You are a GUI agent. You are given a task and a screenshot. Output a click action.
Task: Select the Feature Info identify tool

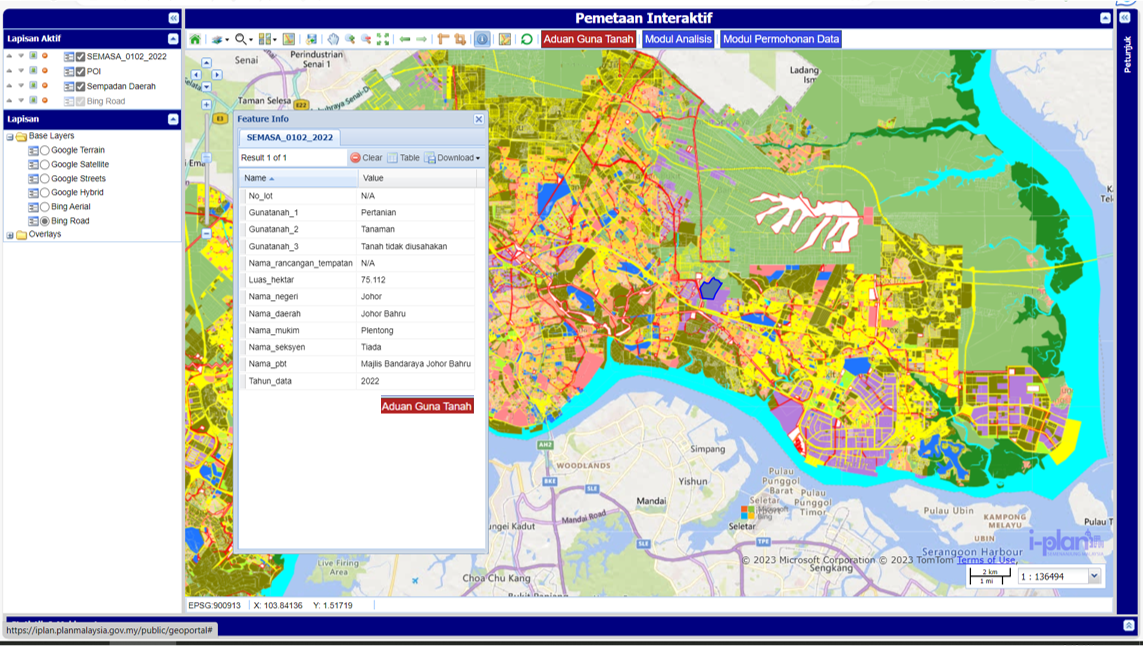(484, 37)
